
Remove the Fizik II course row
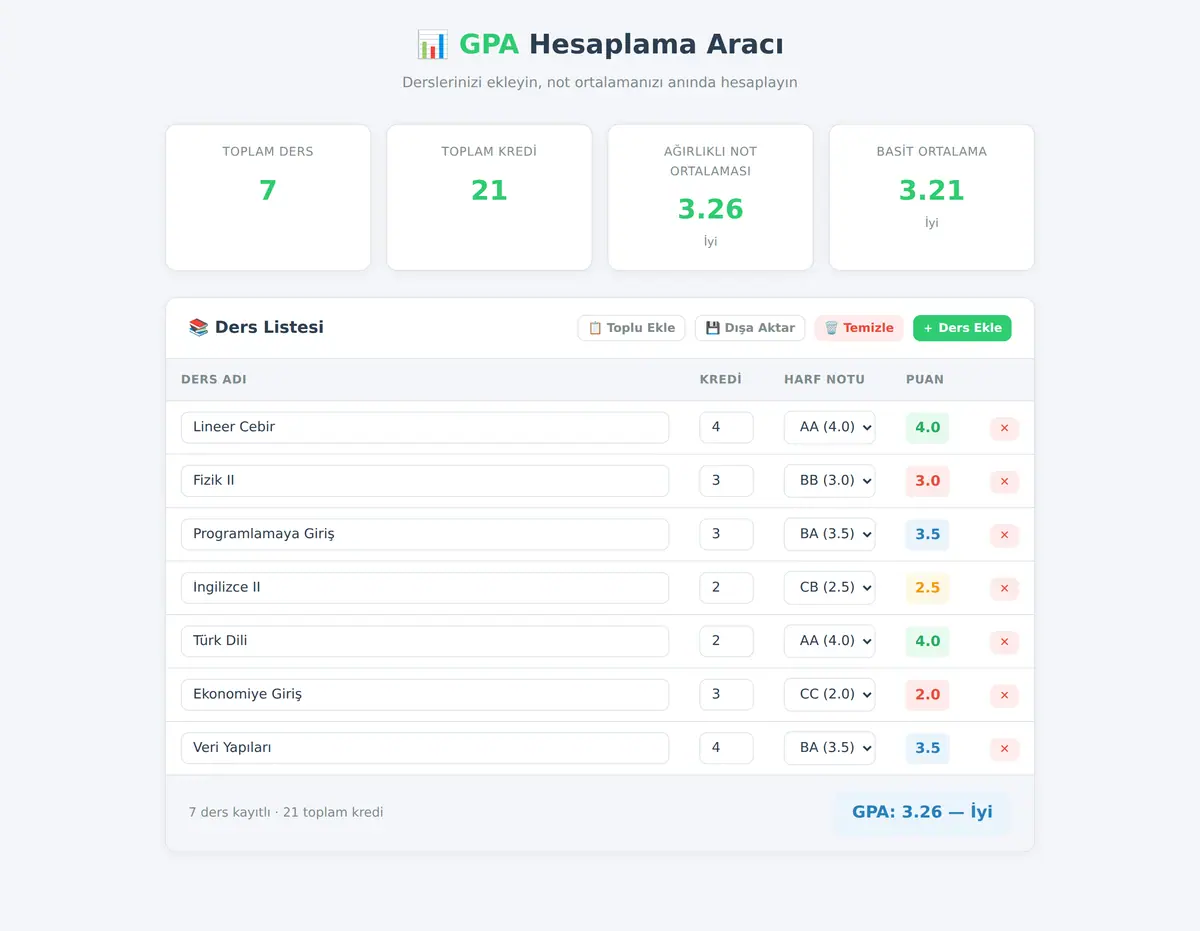[x=1004, y=482]
